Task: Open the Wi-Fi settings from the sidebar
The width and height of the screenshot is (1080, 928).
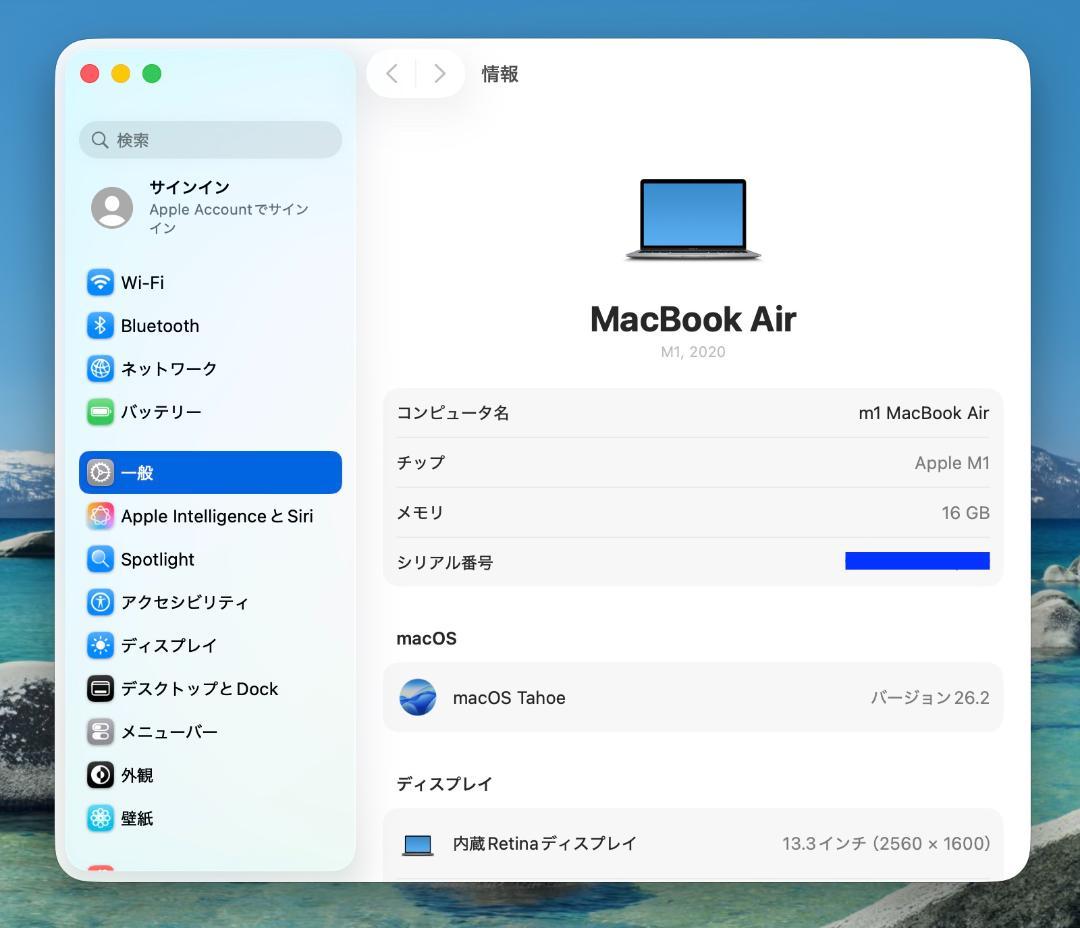Action: (x=100, y=282)
